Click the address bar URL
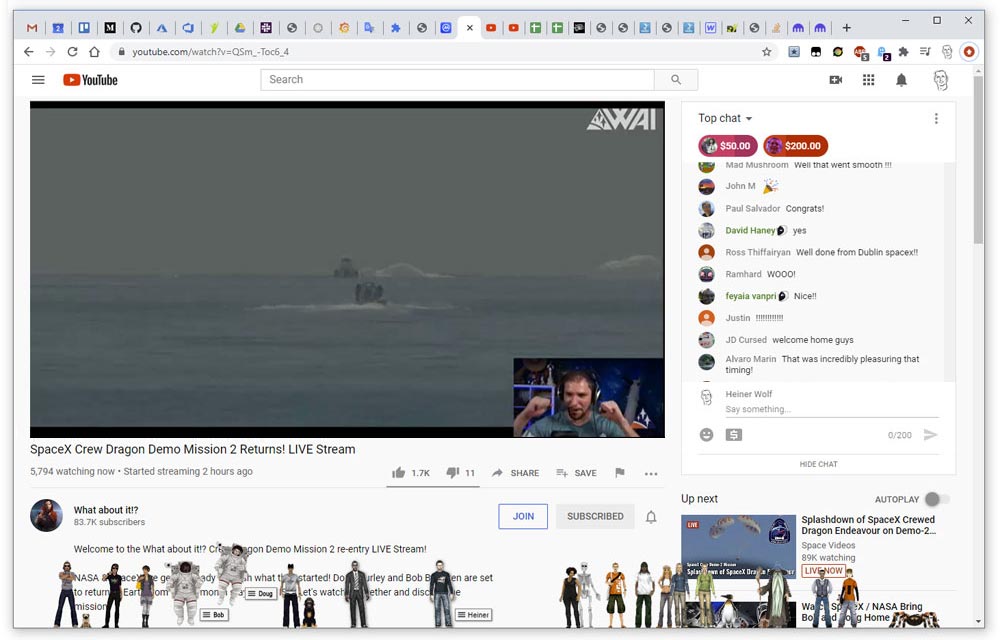The image size is (1000, 640). pyautogui.click(x=210, y=52)
